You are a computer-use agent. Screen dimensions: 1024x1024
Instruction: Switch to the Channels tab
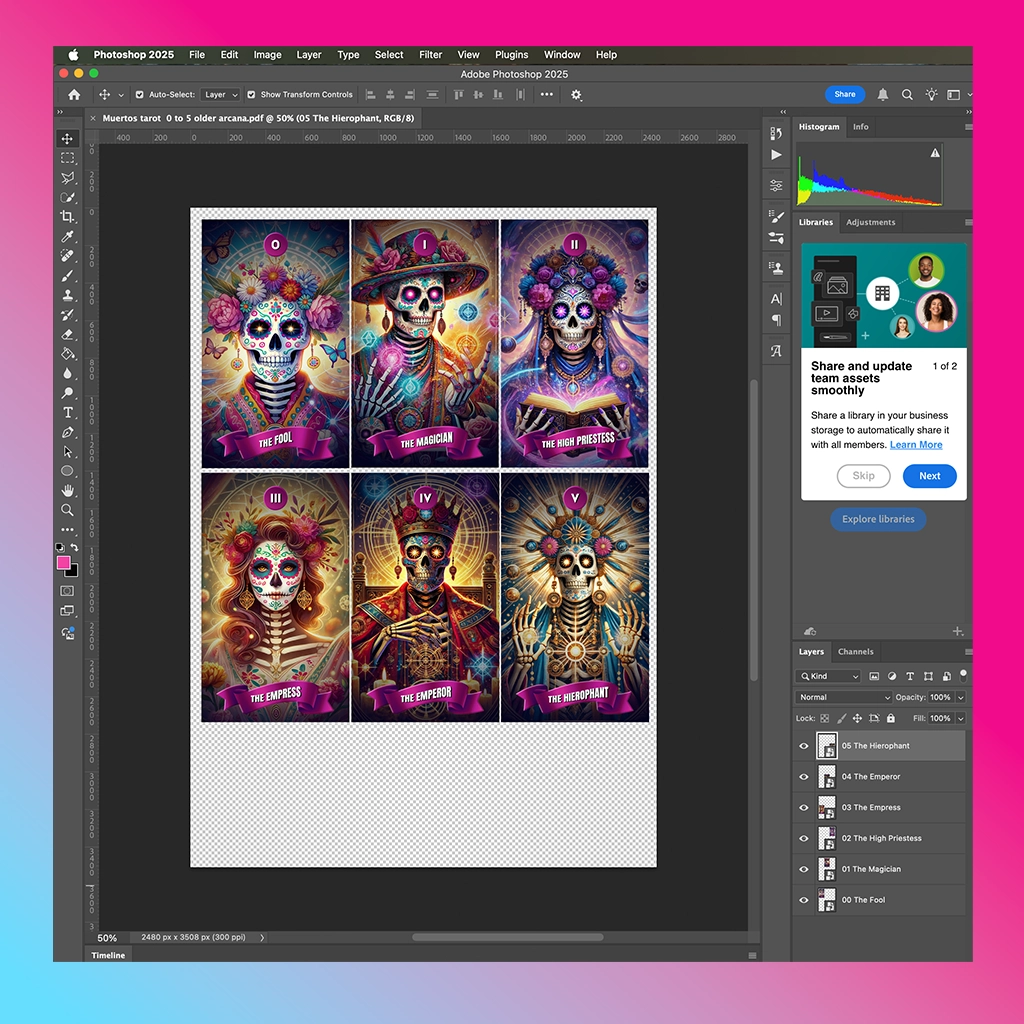[856, 652]
